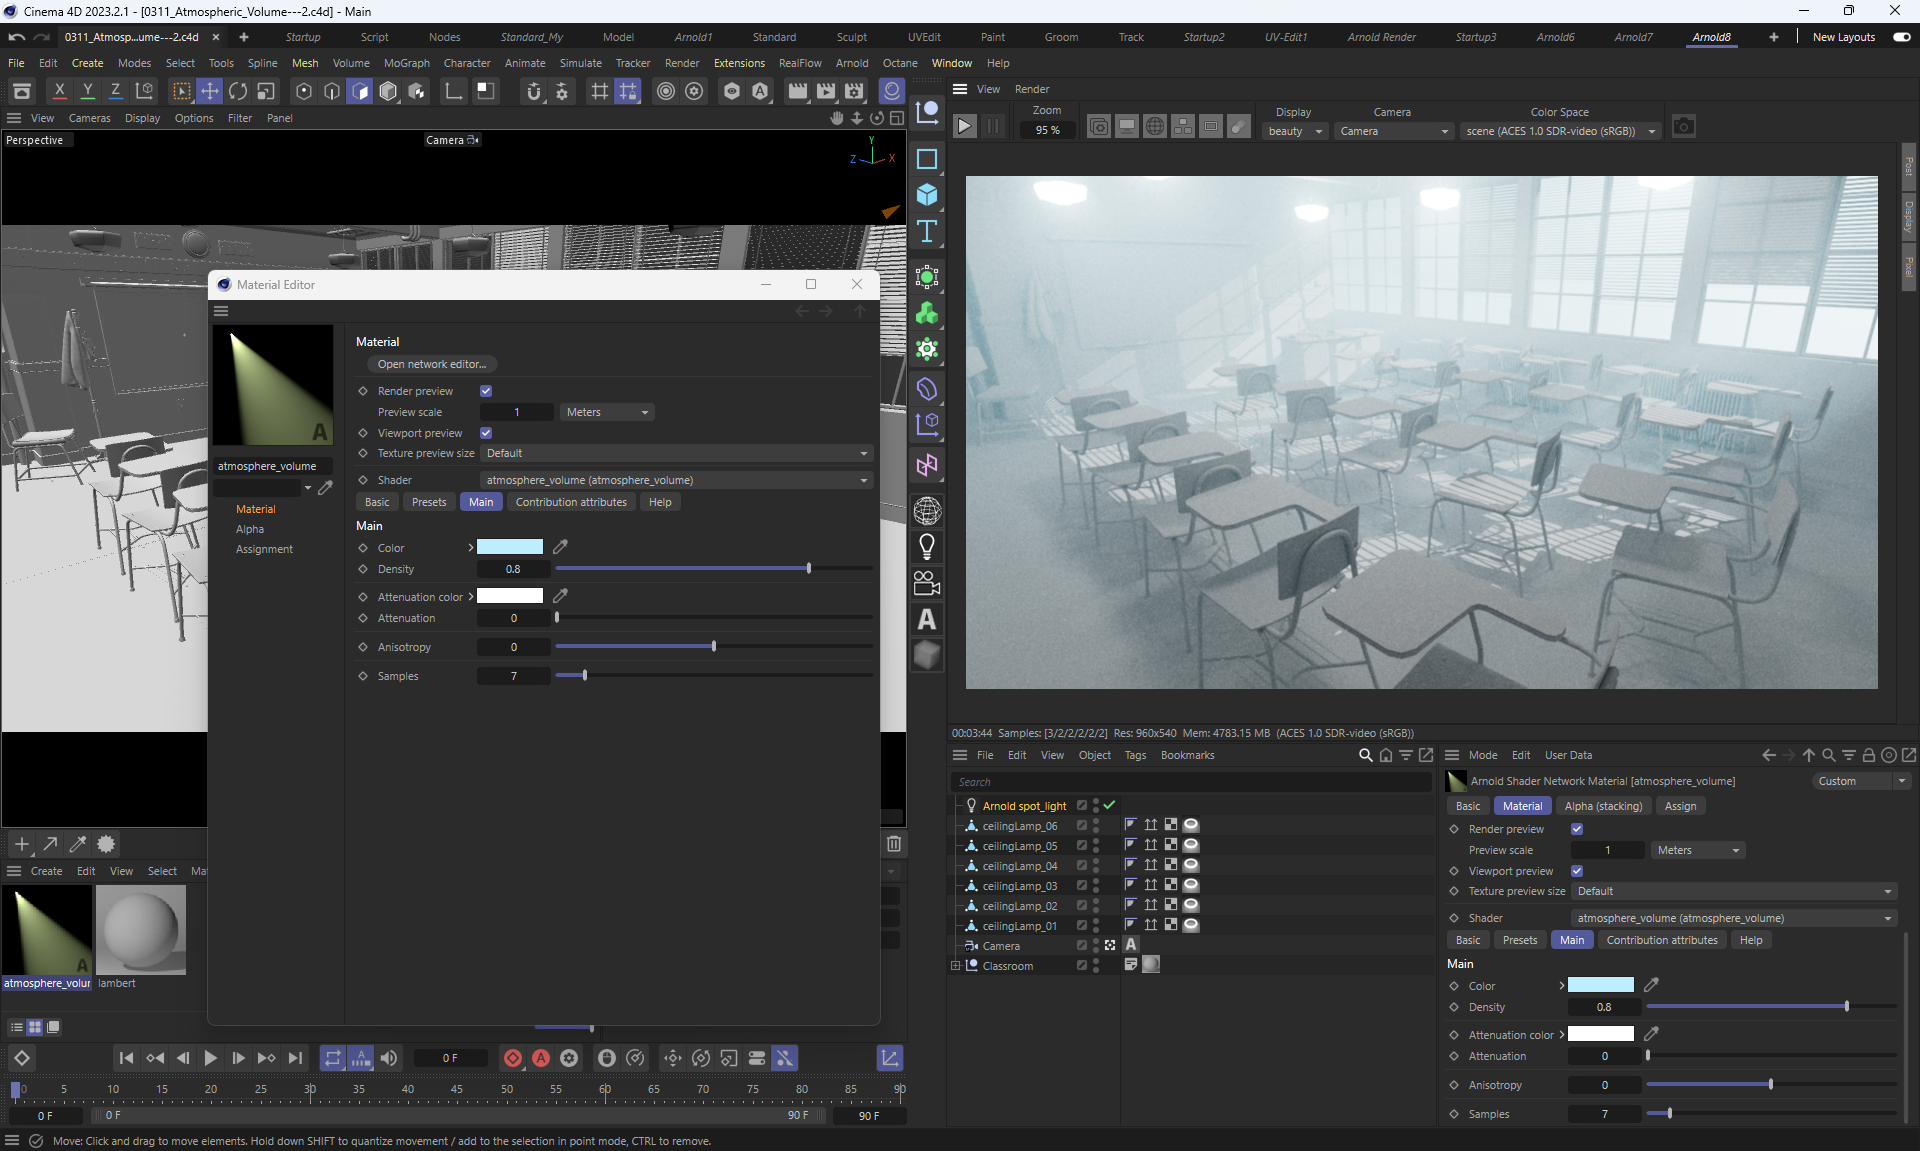This screenshot has height=1151, width=1920.
Task: Switch to Contribution attributes tab in Material Editor
Action: coord(571,502)
